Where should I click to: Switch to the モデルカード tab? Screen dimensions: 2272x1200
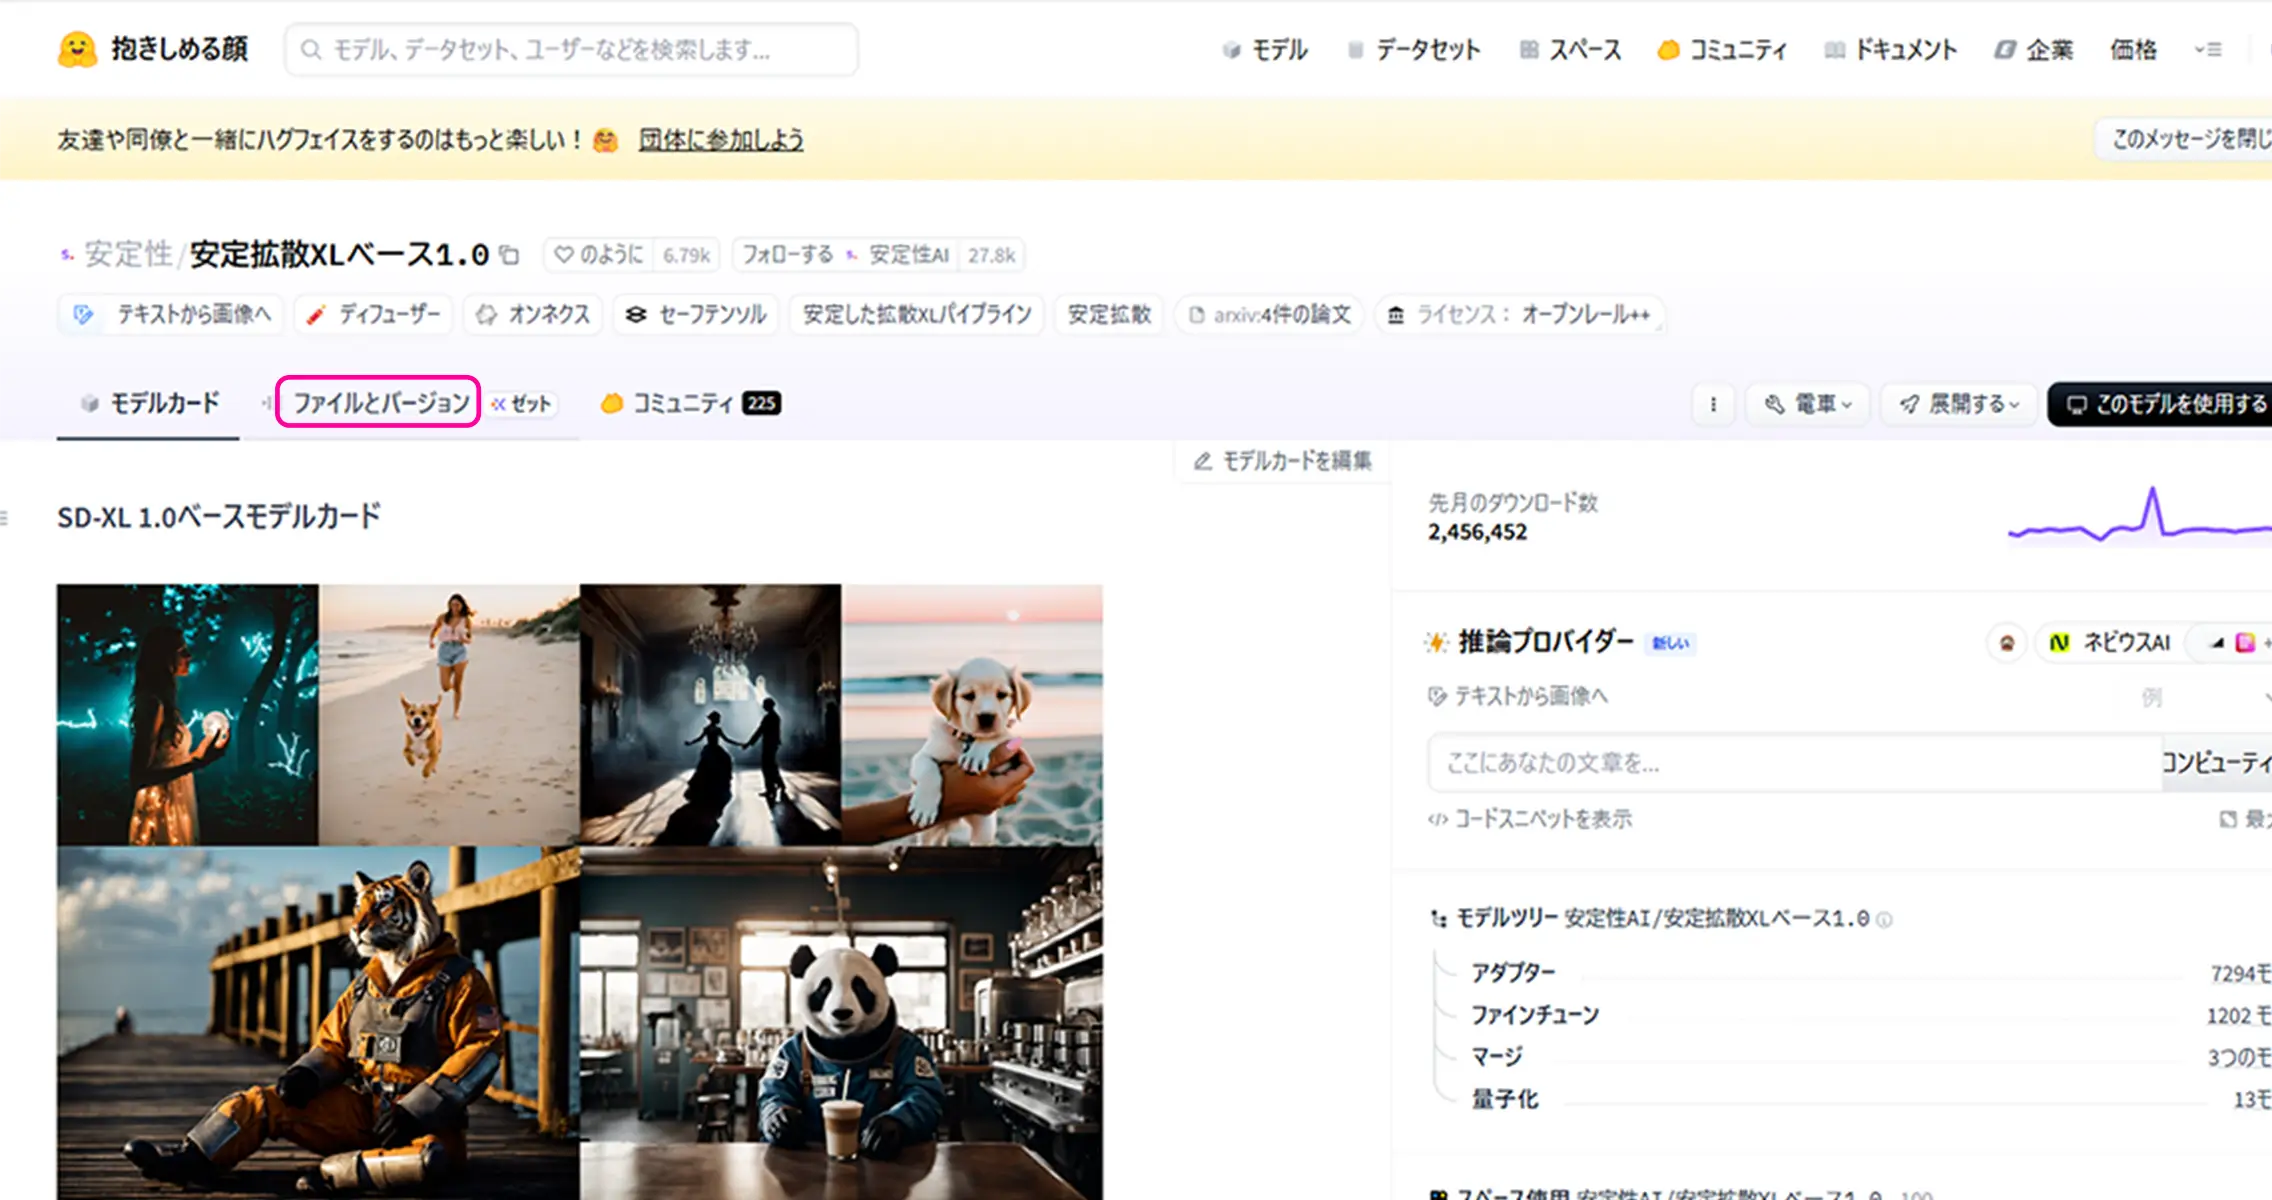tap(149, 403)
